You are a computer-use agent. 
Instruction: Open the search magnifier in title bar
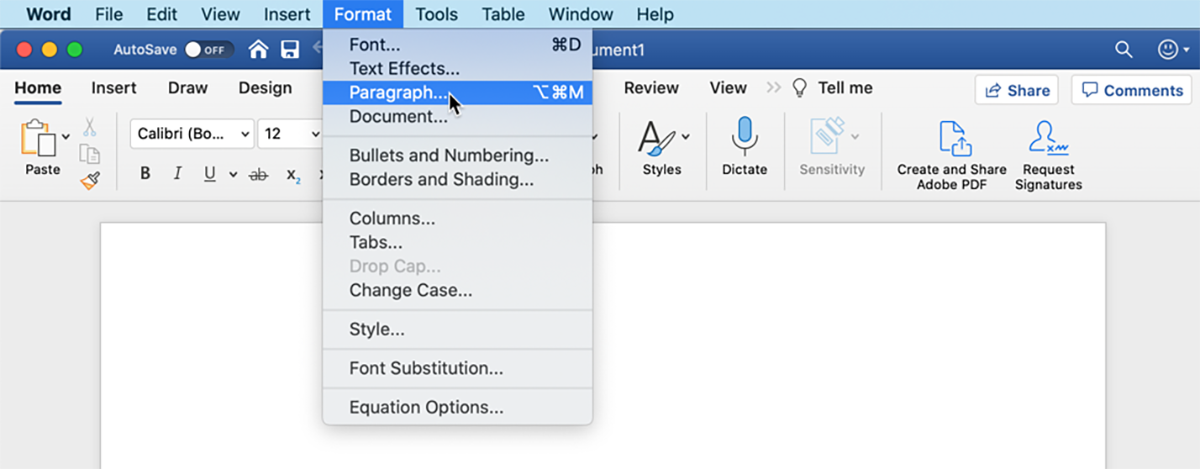pos(1124,49)
